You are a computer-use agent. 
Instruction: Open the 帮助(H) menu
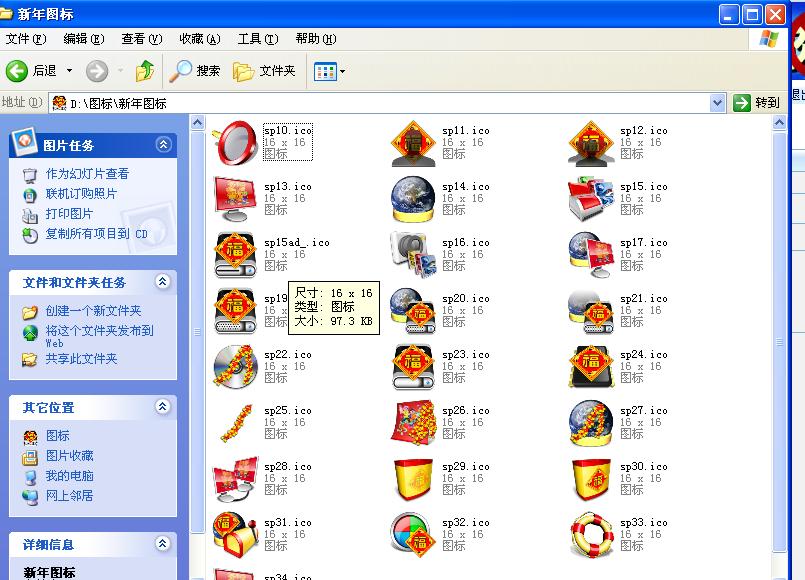(316, 39)
